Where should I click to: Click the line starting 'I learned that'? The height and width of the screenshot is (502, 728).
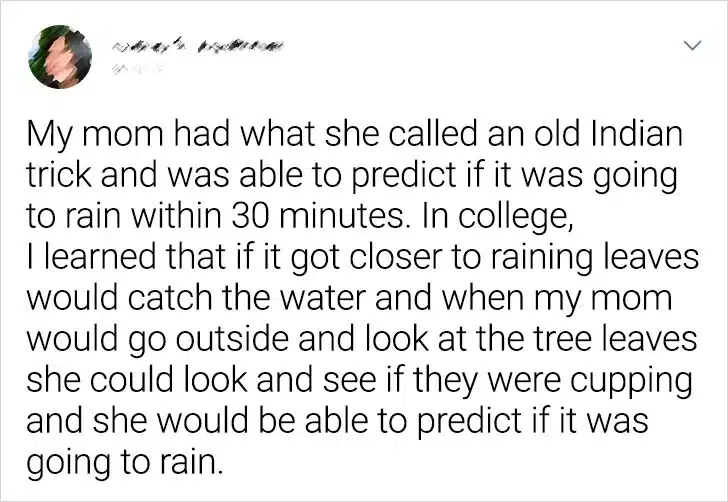coord(362,259)
